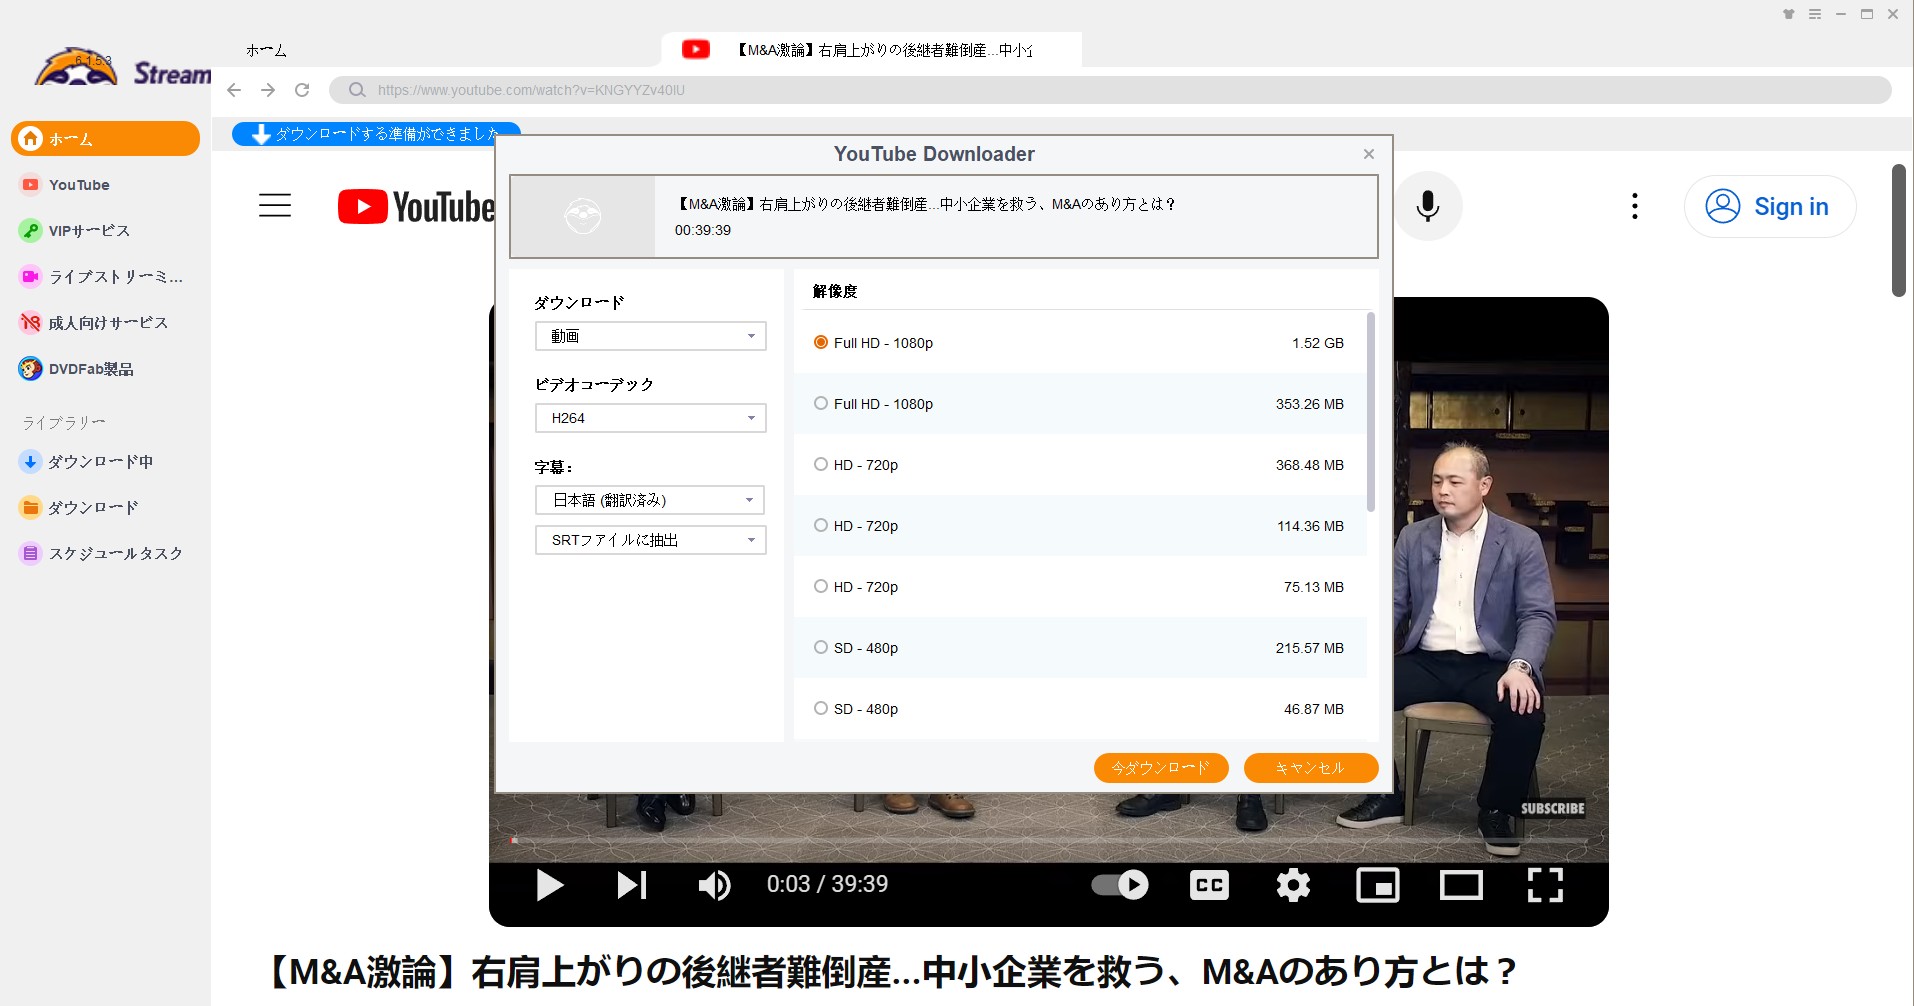Image resolution: width=1914 pixels, height=1006 pixels.
Task: Open the app's main menu icon in title bar
Action: [x=1815, y=14]
